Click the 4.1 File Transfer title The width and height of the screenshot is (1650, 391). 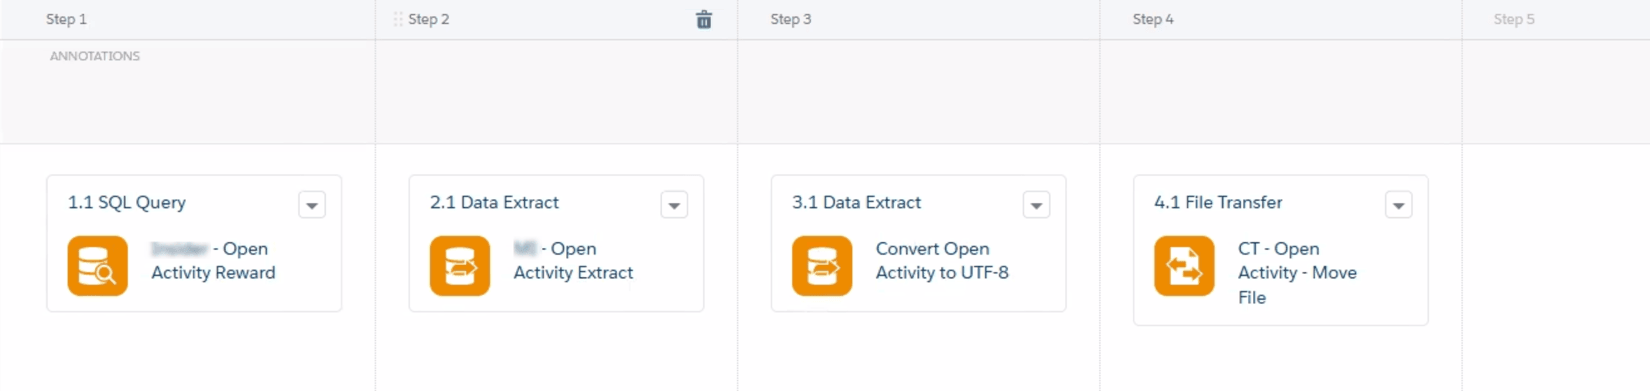1218,202
